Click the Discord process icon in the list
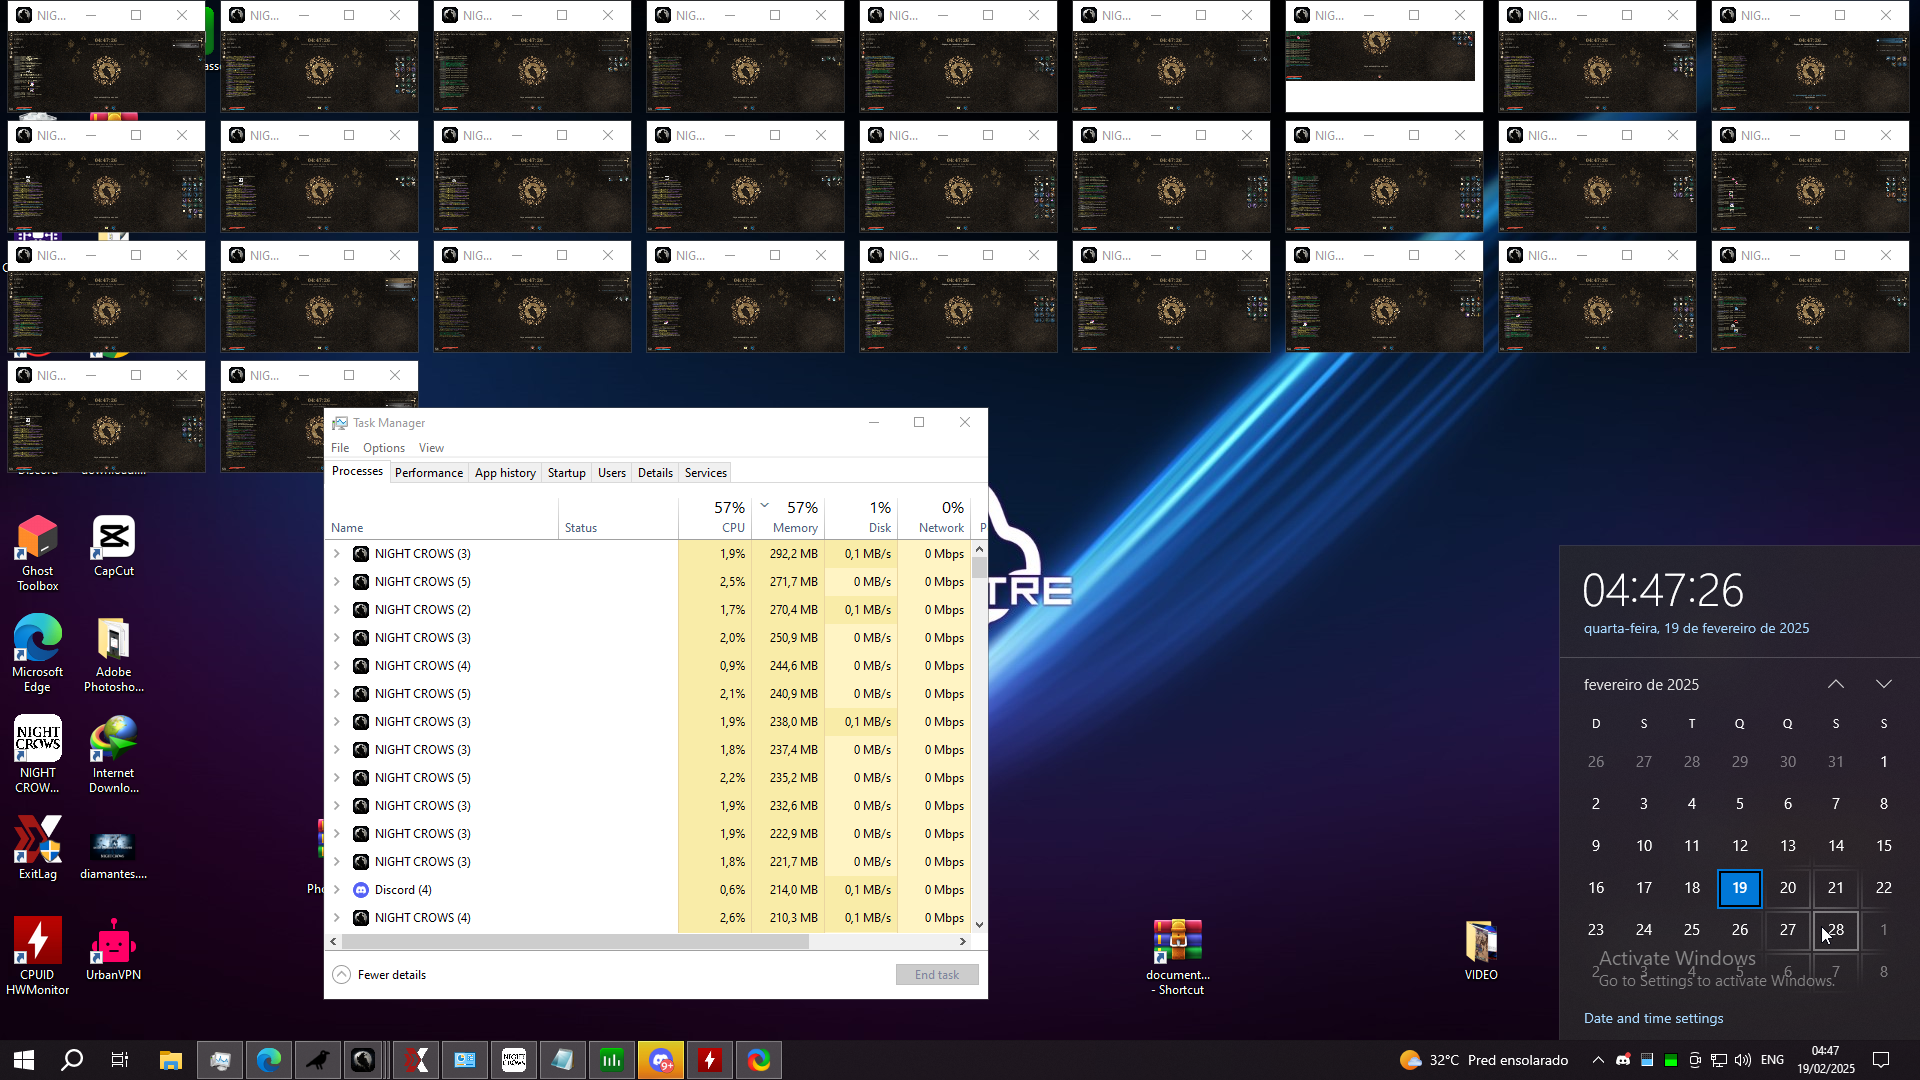The image size is (1920, 1080). (x=361, y=890)
